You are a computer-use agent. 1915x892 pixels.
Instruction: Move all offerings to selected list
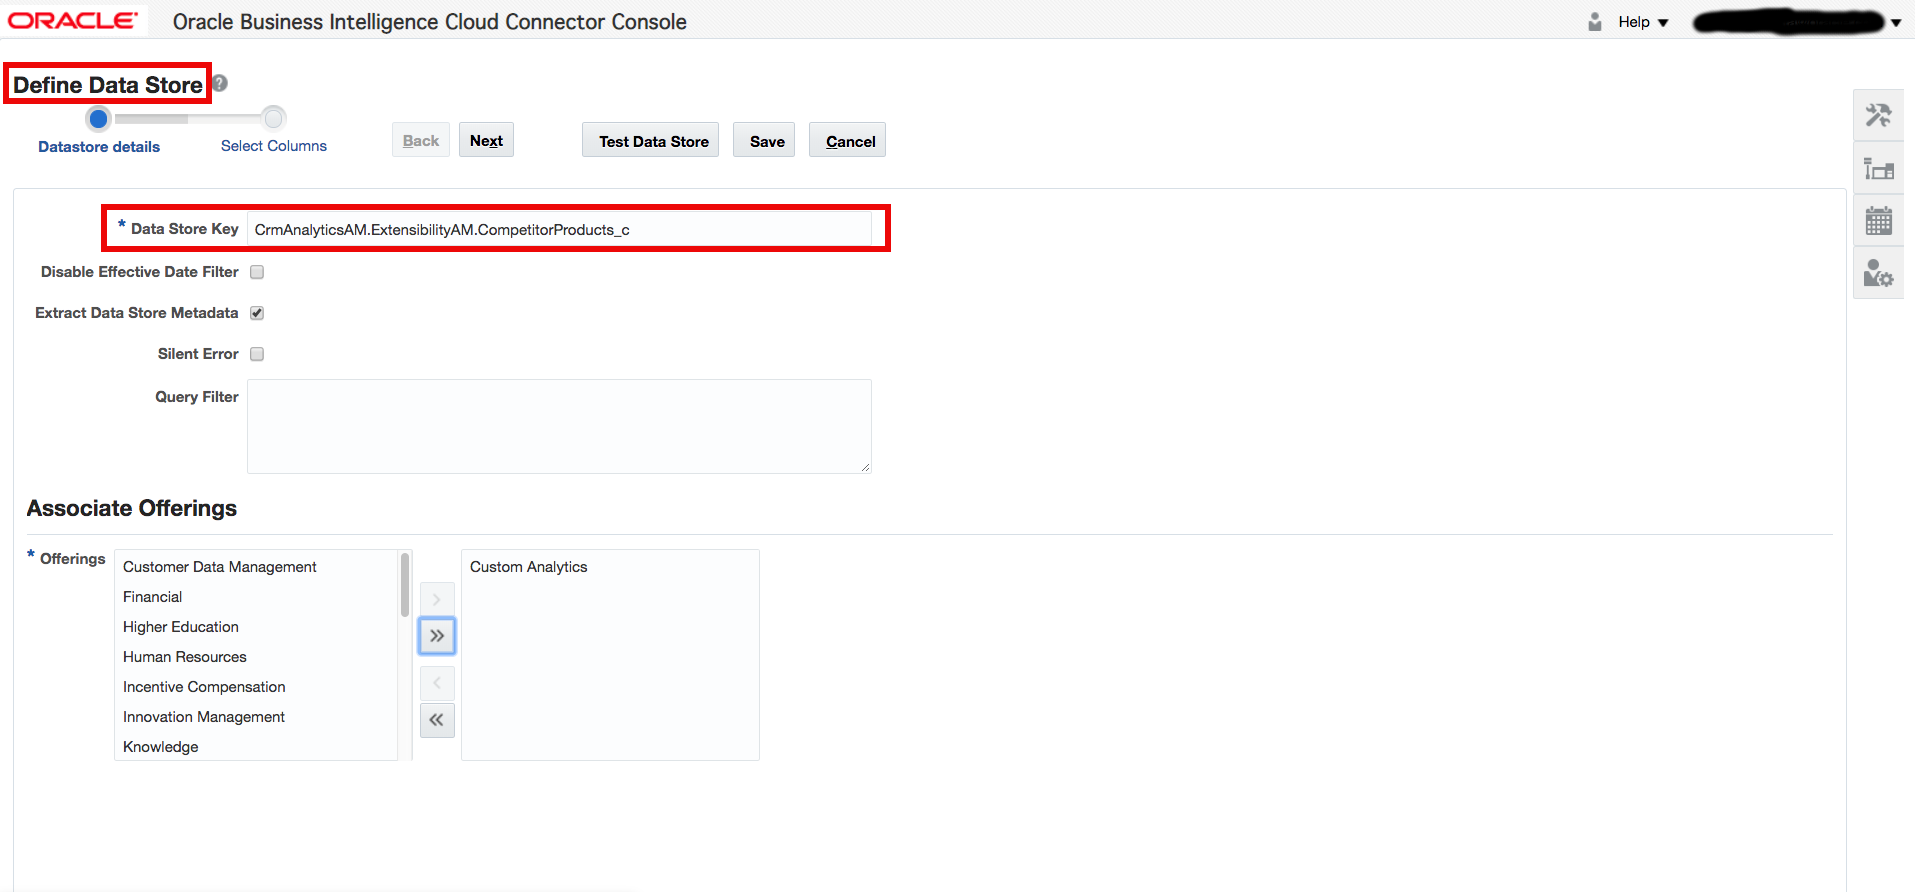437,636
